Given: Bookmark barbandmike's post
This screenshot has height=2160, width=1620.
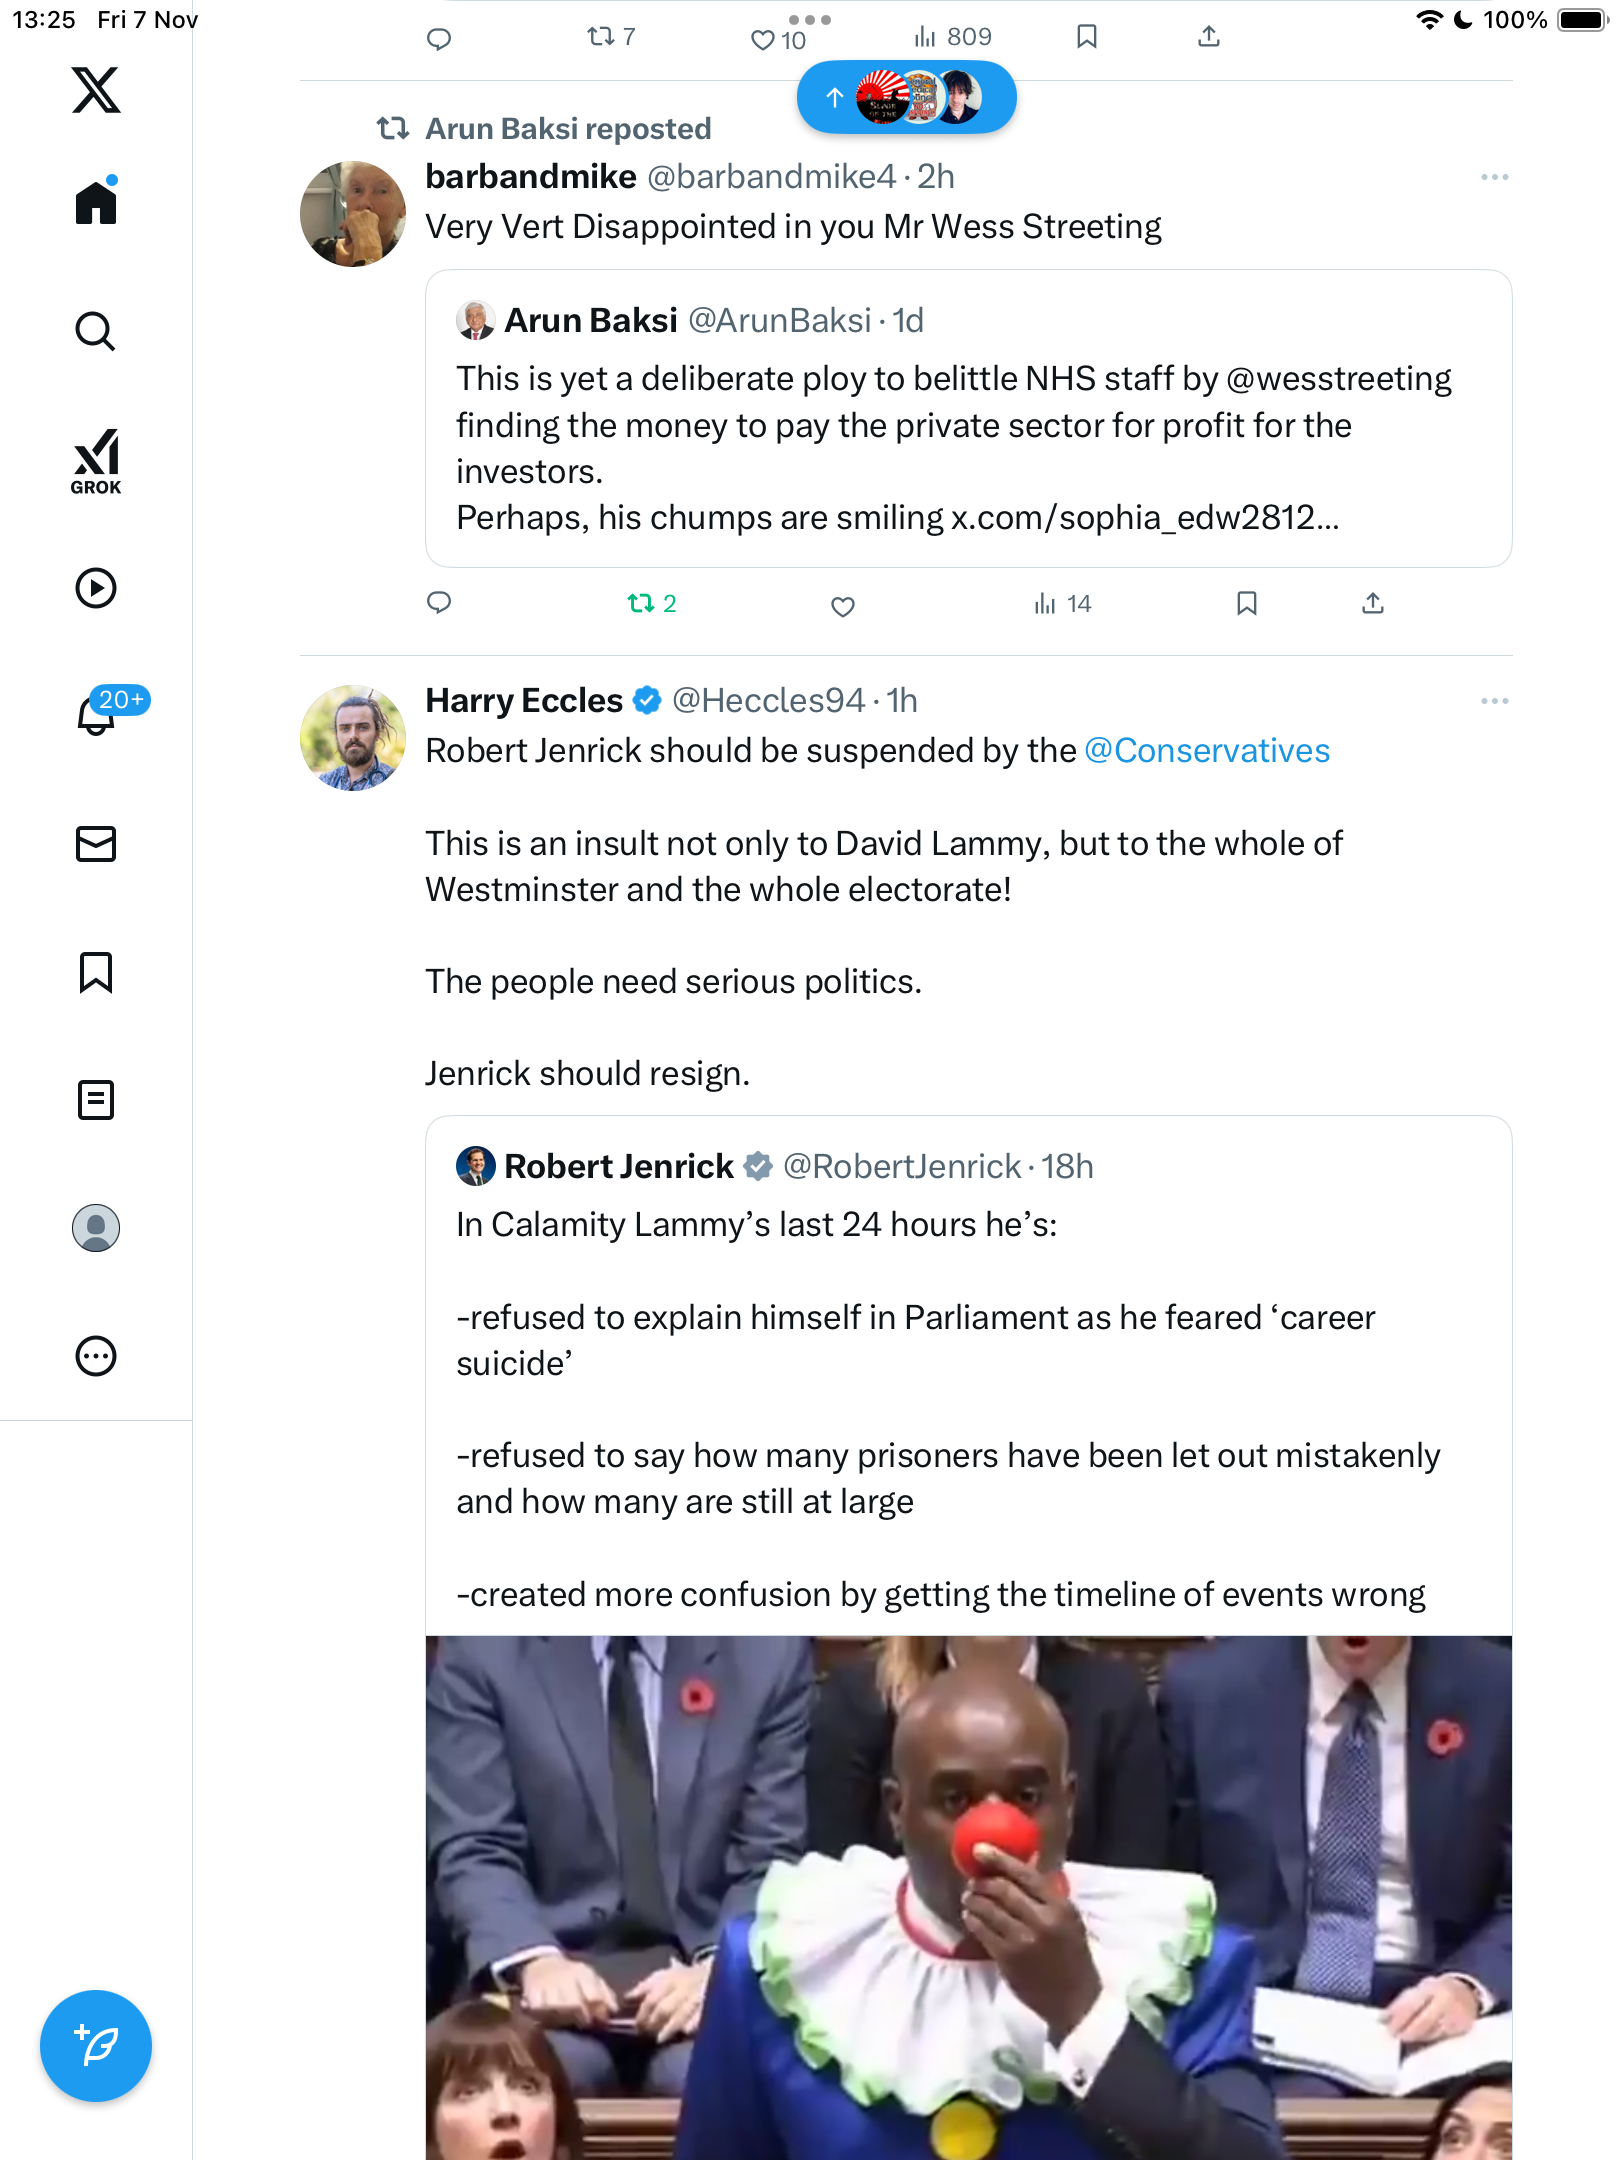Looking at the screenshot, I should pos(1246,603).
